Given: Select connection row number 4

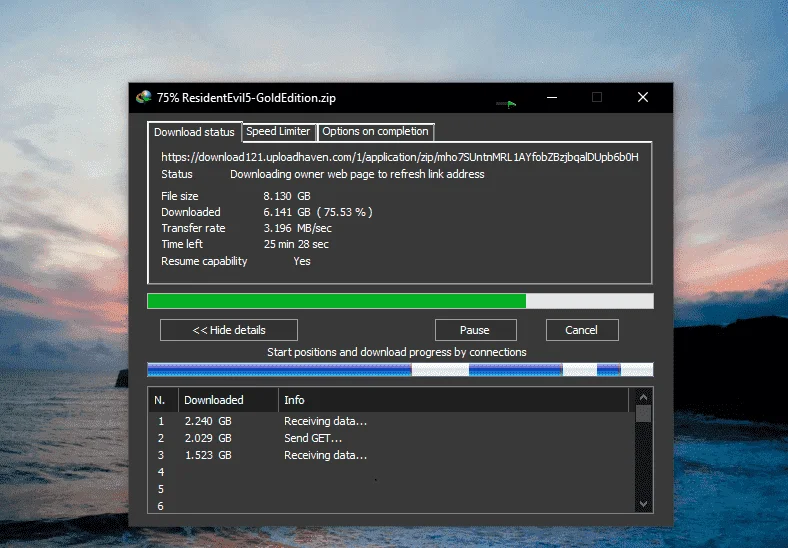Looking at the screenshot, I should (389, 473).
